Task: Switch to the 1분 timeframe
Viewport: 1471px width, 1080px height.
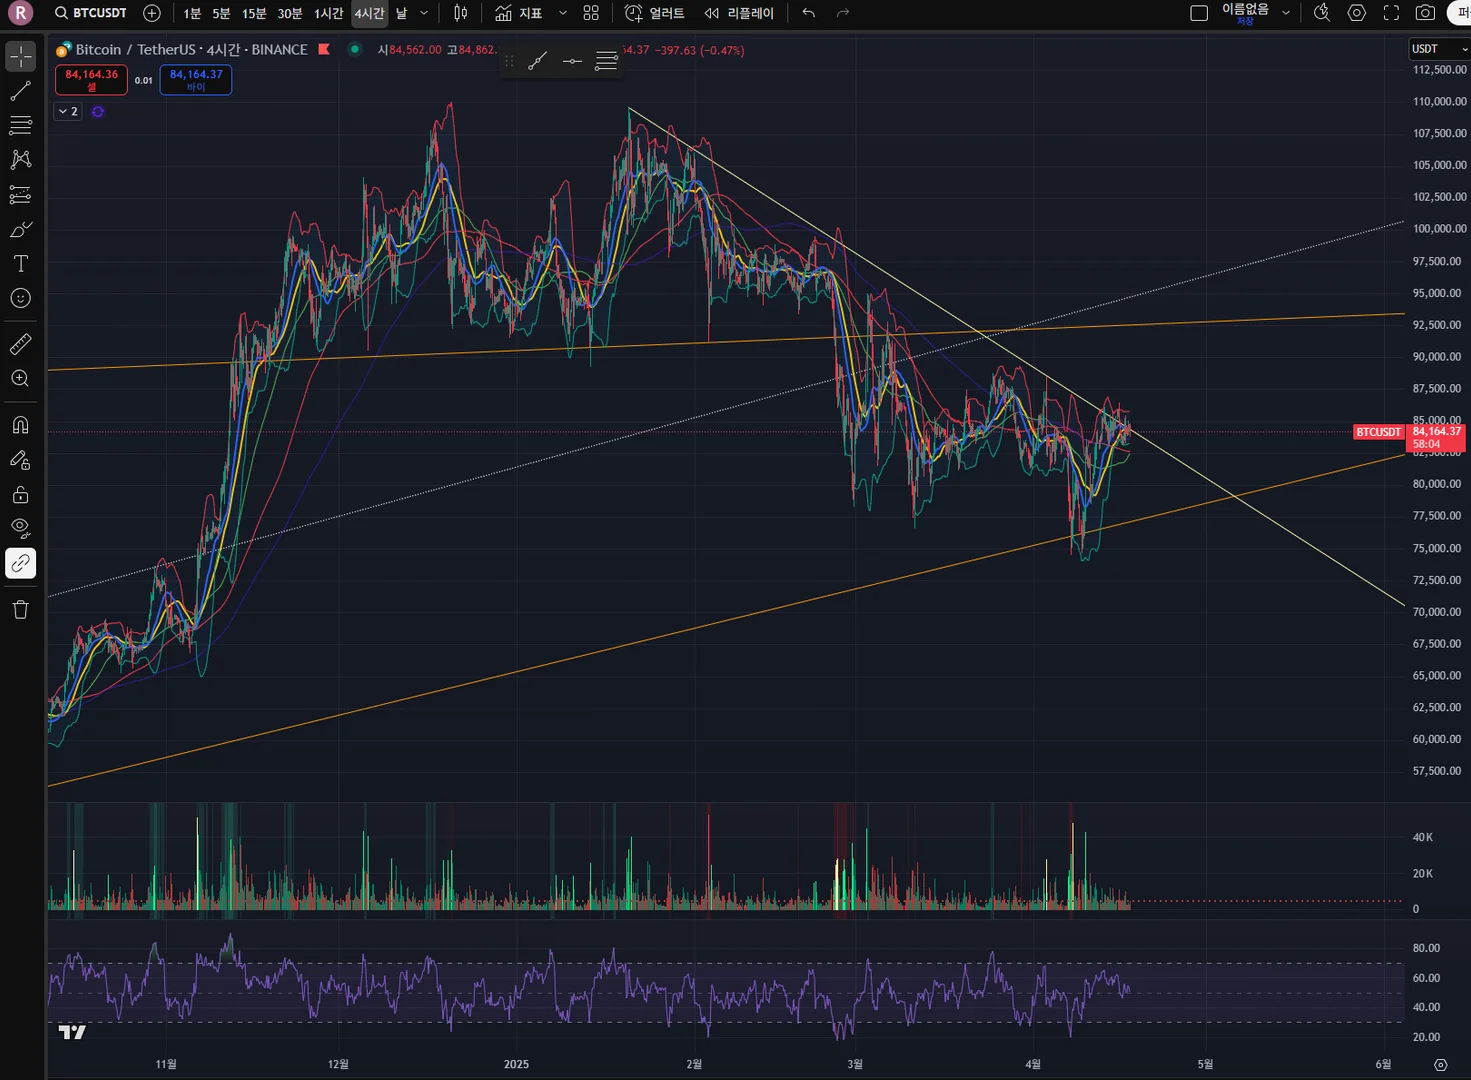Action: [192, 13]
